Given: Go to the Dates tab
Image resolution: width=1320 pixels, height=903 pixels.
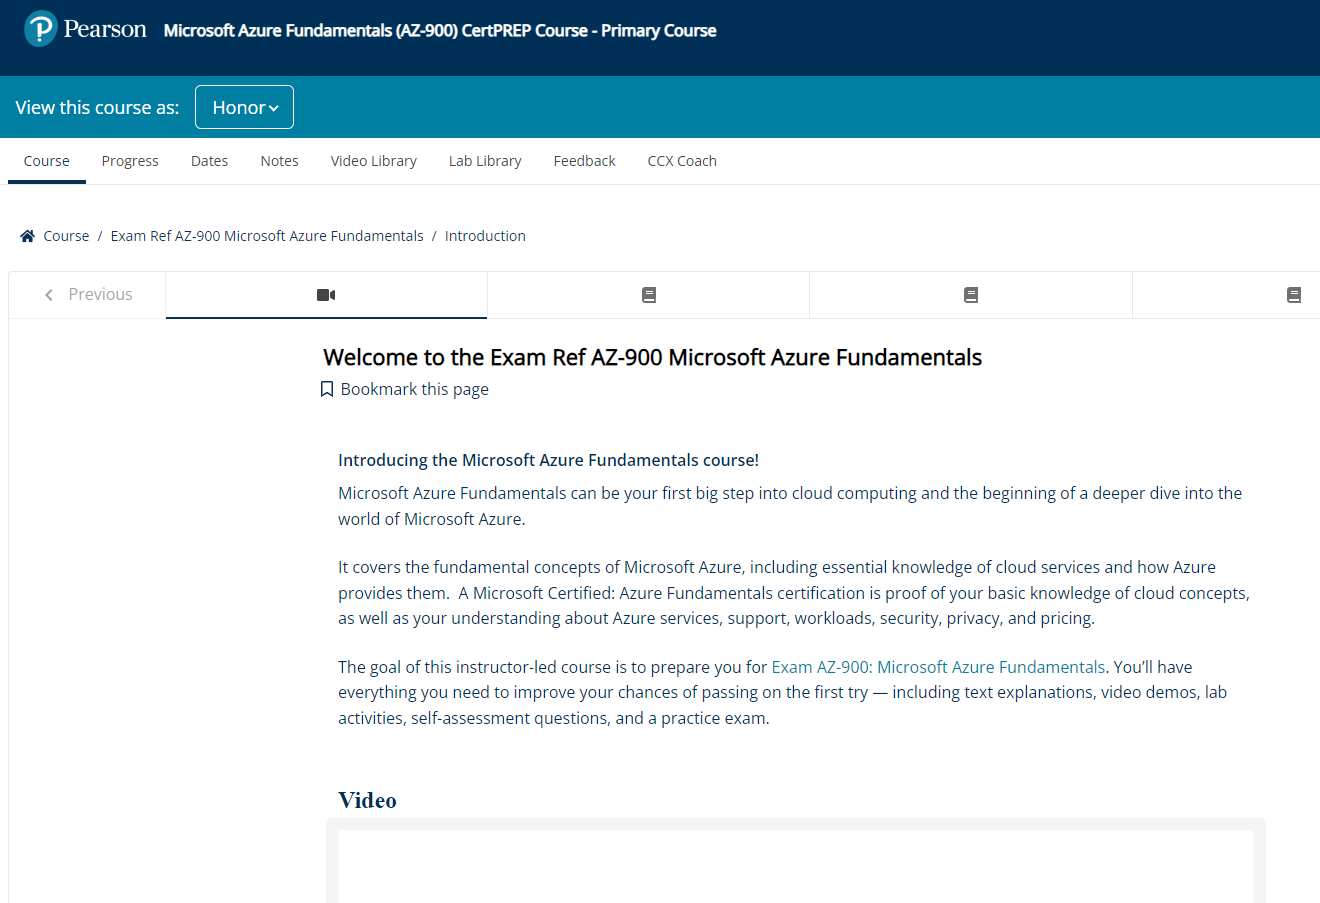Looking at the screenshot, I should [209, 161].
